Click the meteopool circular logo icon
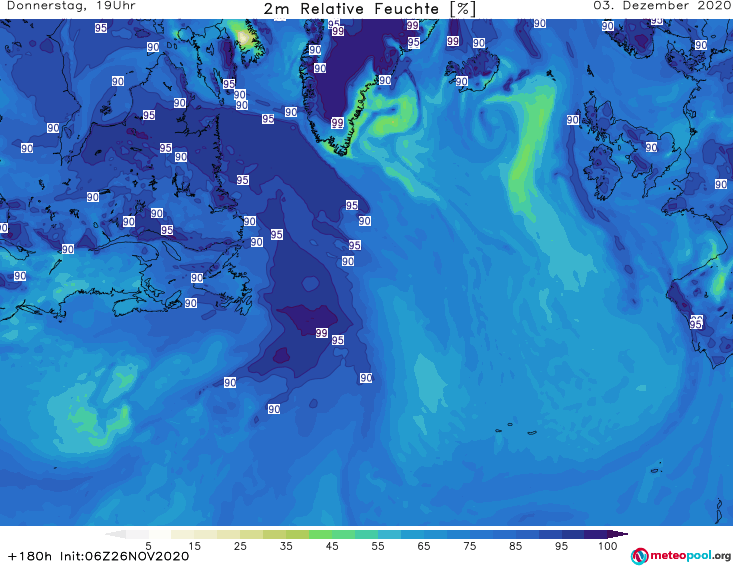This screenshot has height=566, width=733. point(639,556)
